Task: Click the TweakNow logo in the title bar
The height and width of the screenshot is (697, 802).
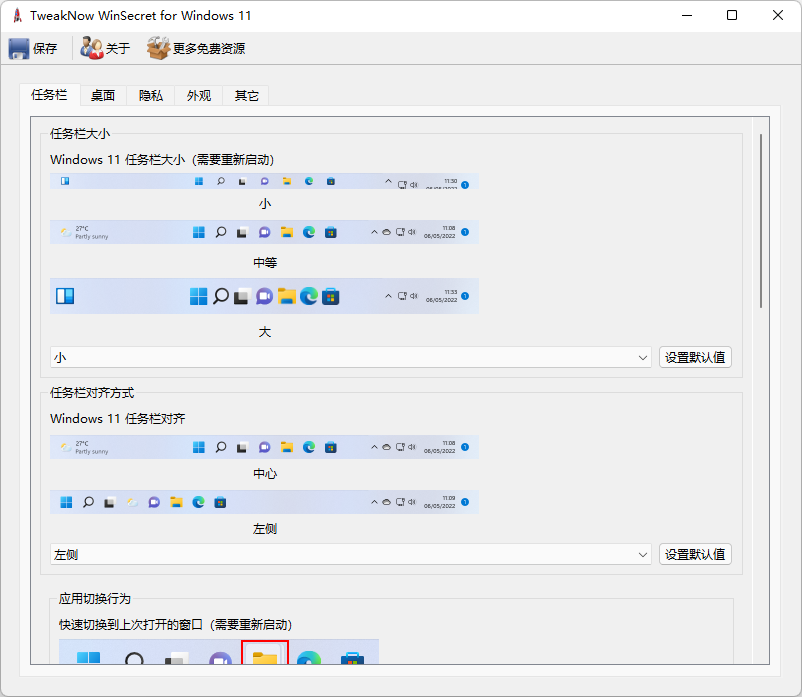Action: 15,15
